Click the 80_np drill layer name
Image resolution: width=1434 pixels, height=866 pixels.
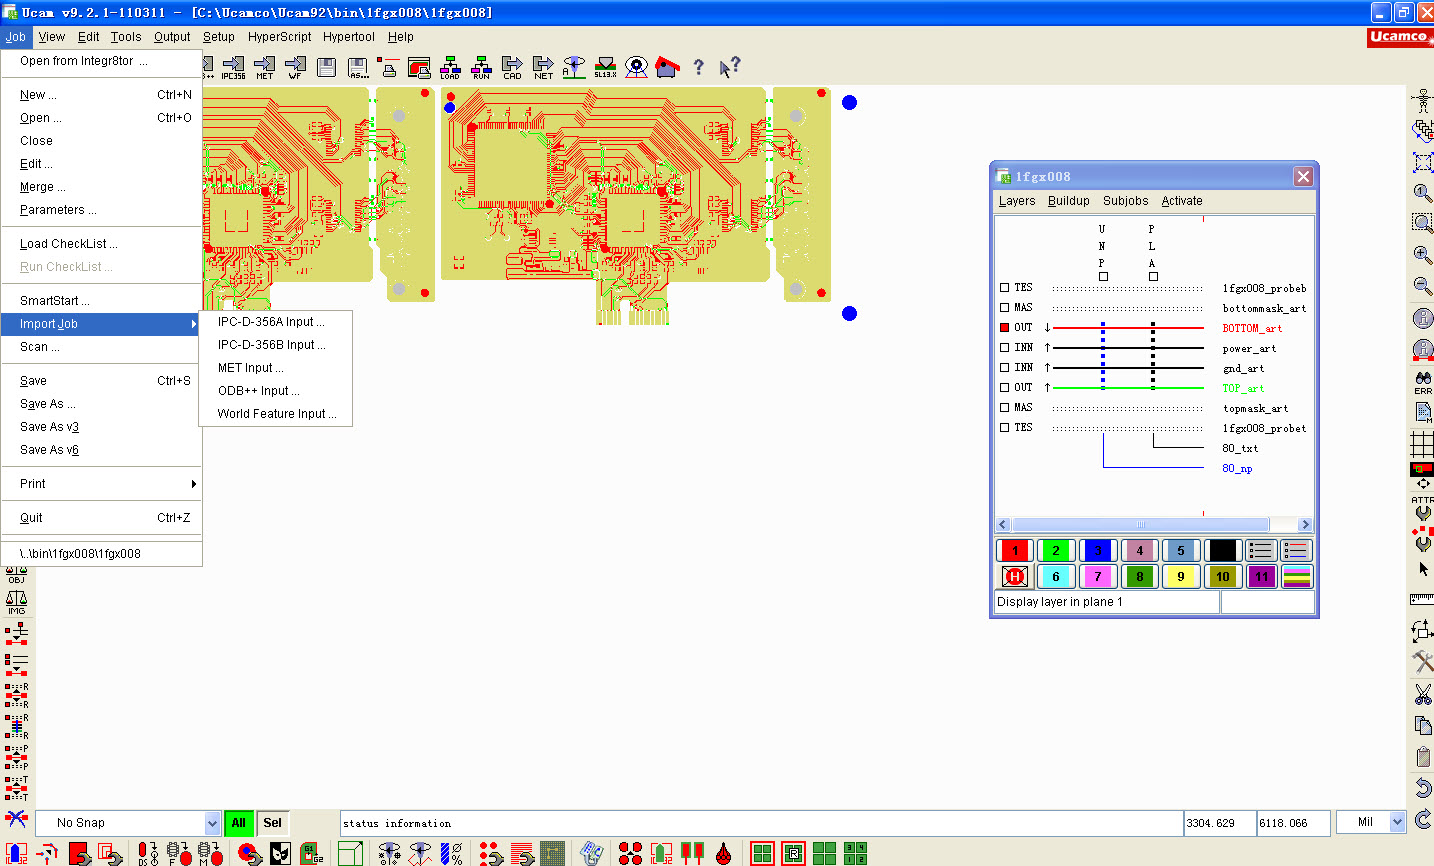1237,468
